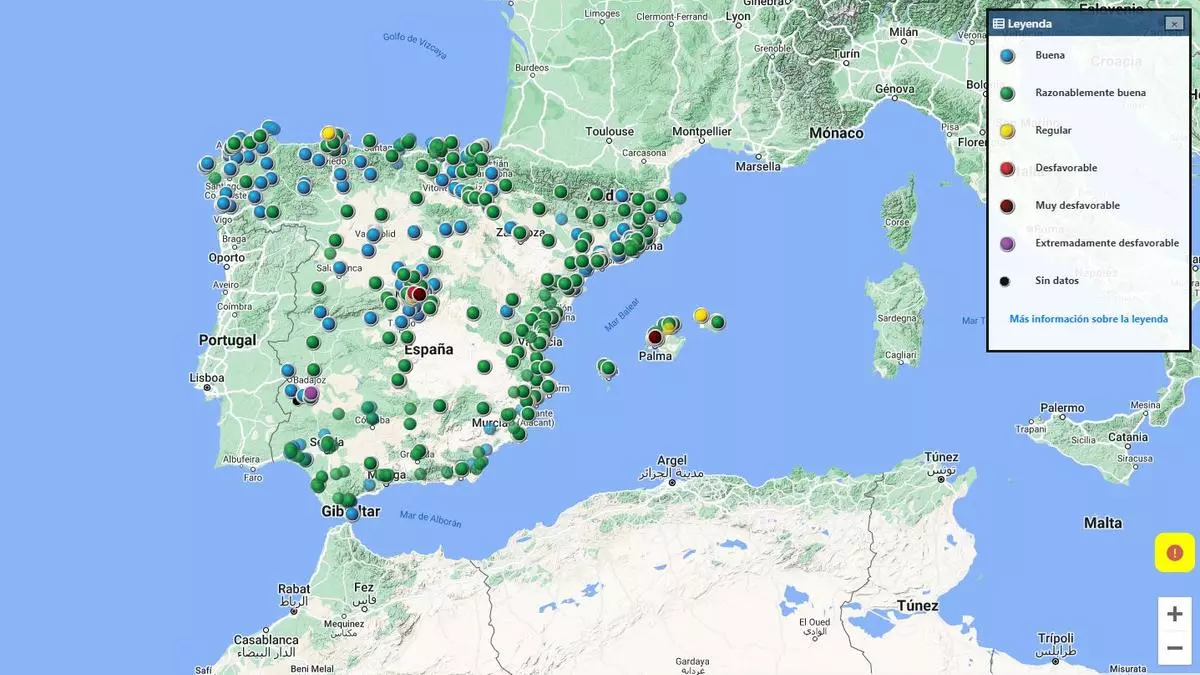
Task: Click the blue 'Buena' legend swatch
Action: click(x=1007, y=56)
